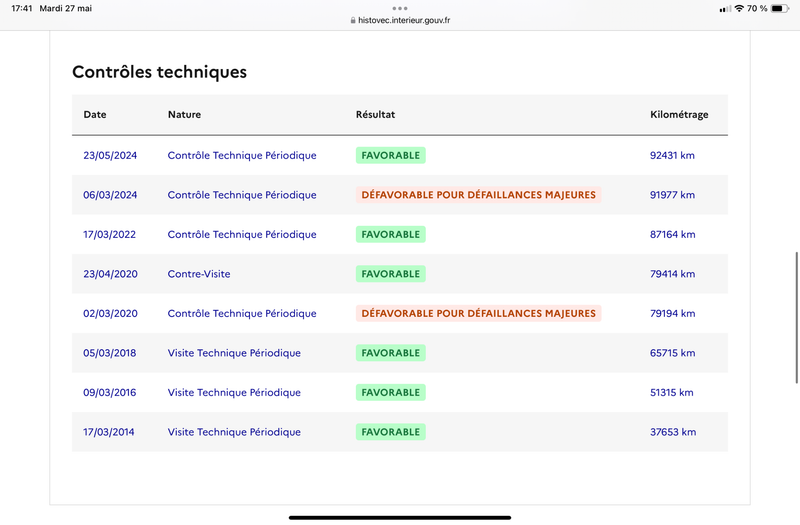Select the 37653 km mileage value

(x=673, y=432)
